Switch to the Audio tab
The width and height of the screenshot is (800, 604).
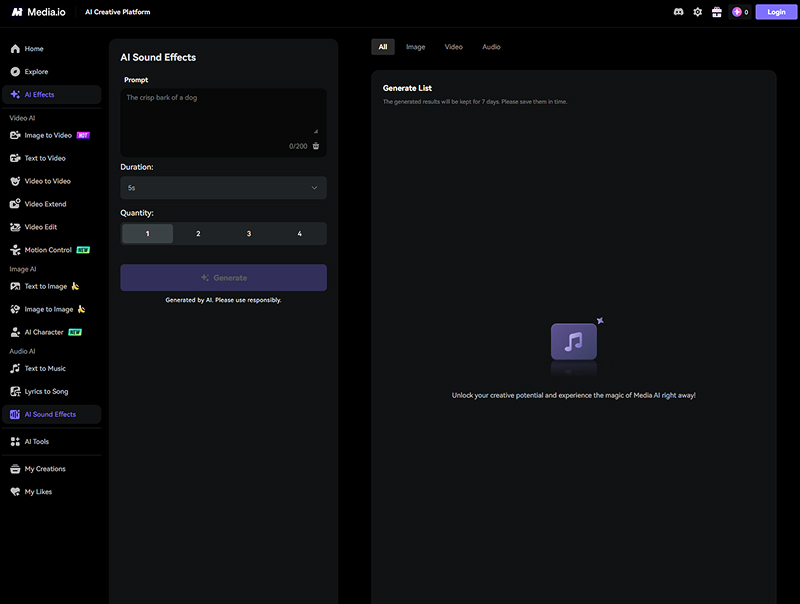pos(491,47)
